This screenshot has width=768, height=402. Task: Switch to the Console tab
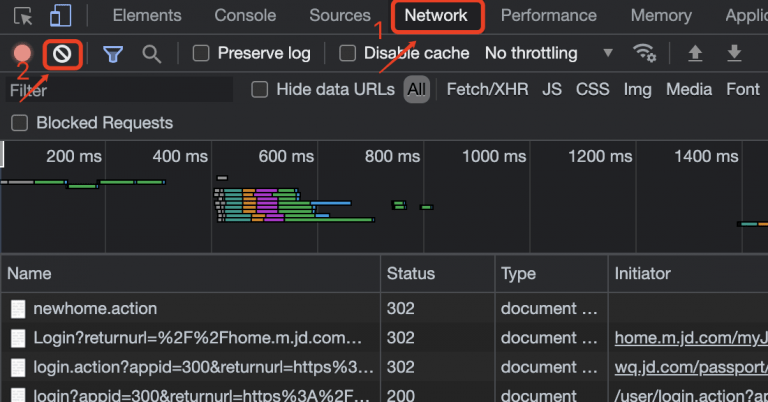coord(245,16)
